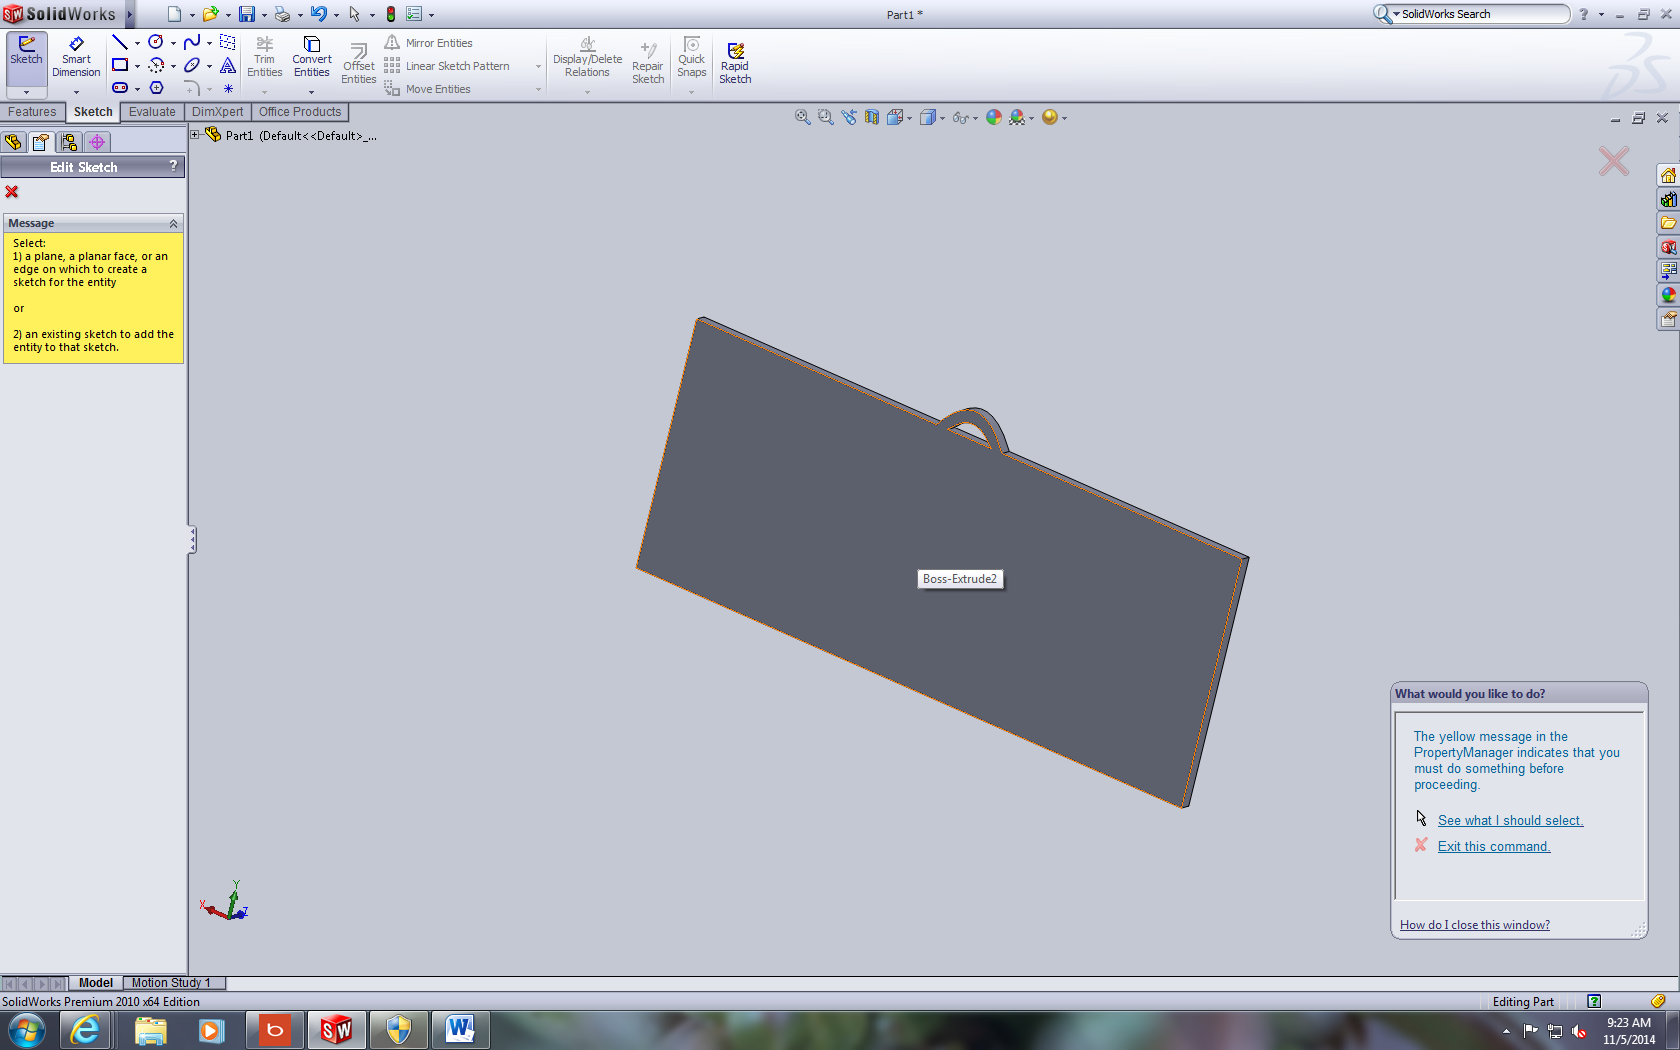Screen dimensions: 1680x1050
Task: Click Move Entities tool
Action: tap(428, 89)
